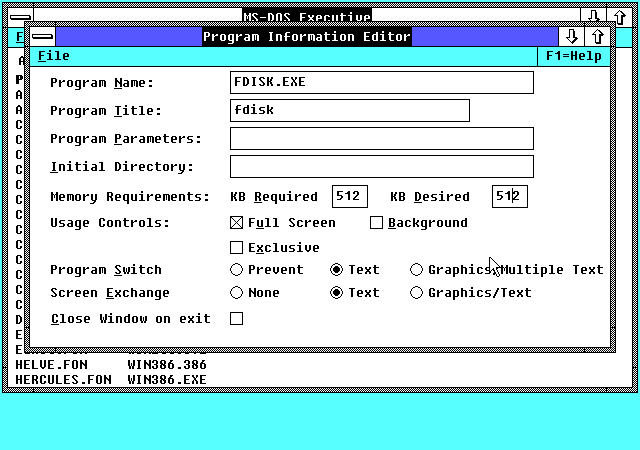Select WIN386.EXE in MS-DOS Executive list
Viewport: 640px width, 450px height.
[167, 380]
